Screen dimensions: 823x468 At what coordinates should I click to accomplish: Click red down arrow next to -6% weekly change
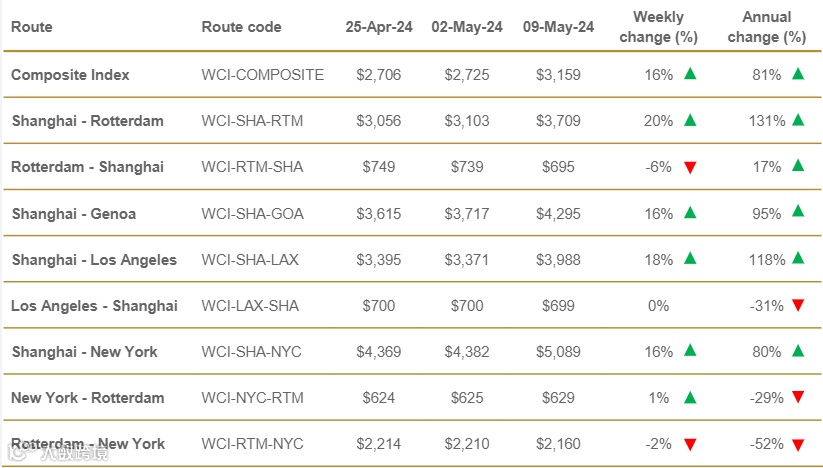(689, 167)
